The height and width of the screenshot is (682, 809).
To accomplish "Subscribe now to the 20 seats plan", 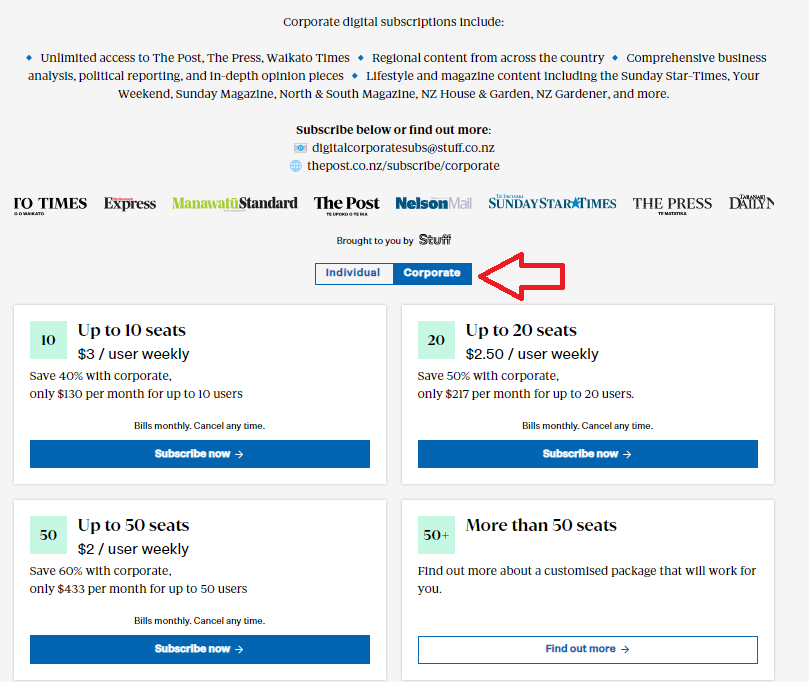I will (x=588, y=454).
